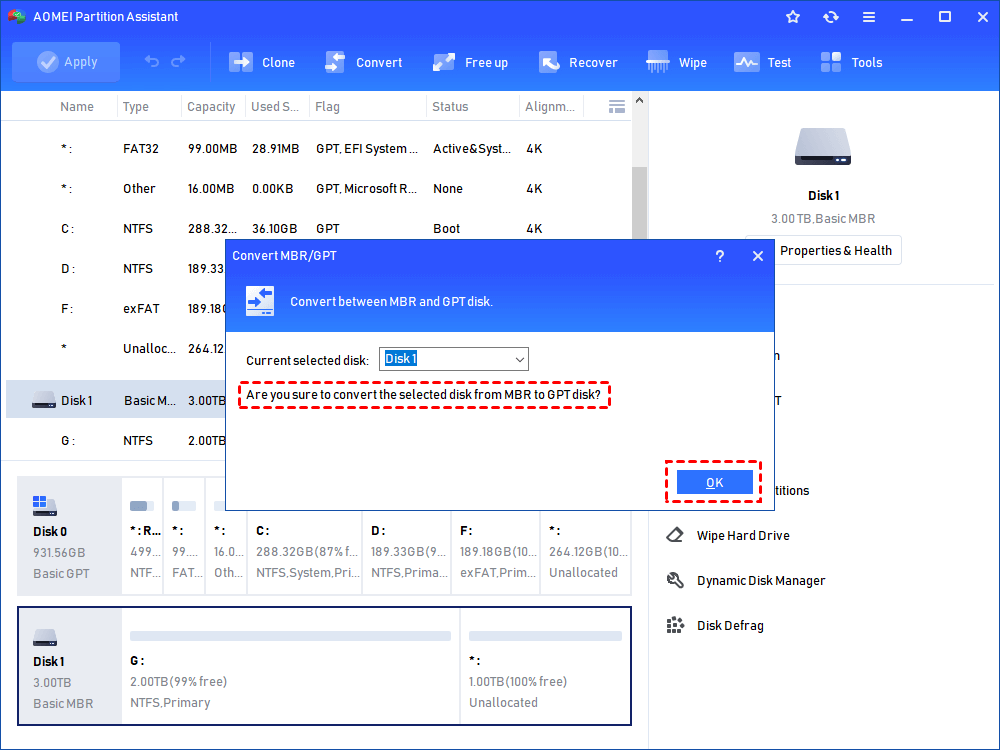Select the Free up tool
Image resolution: width=1000 pixels, height=750 pixels.
click(444, 62)
